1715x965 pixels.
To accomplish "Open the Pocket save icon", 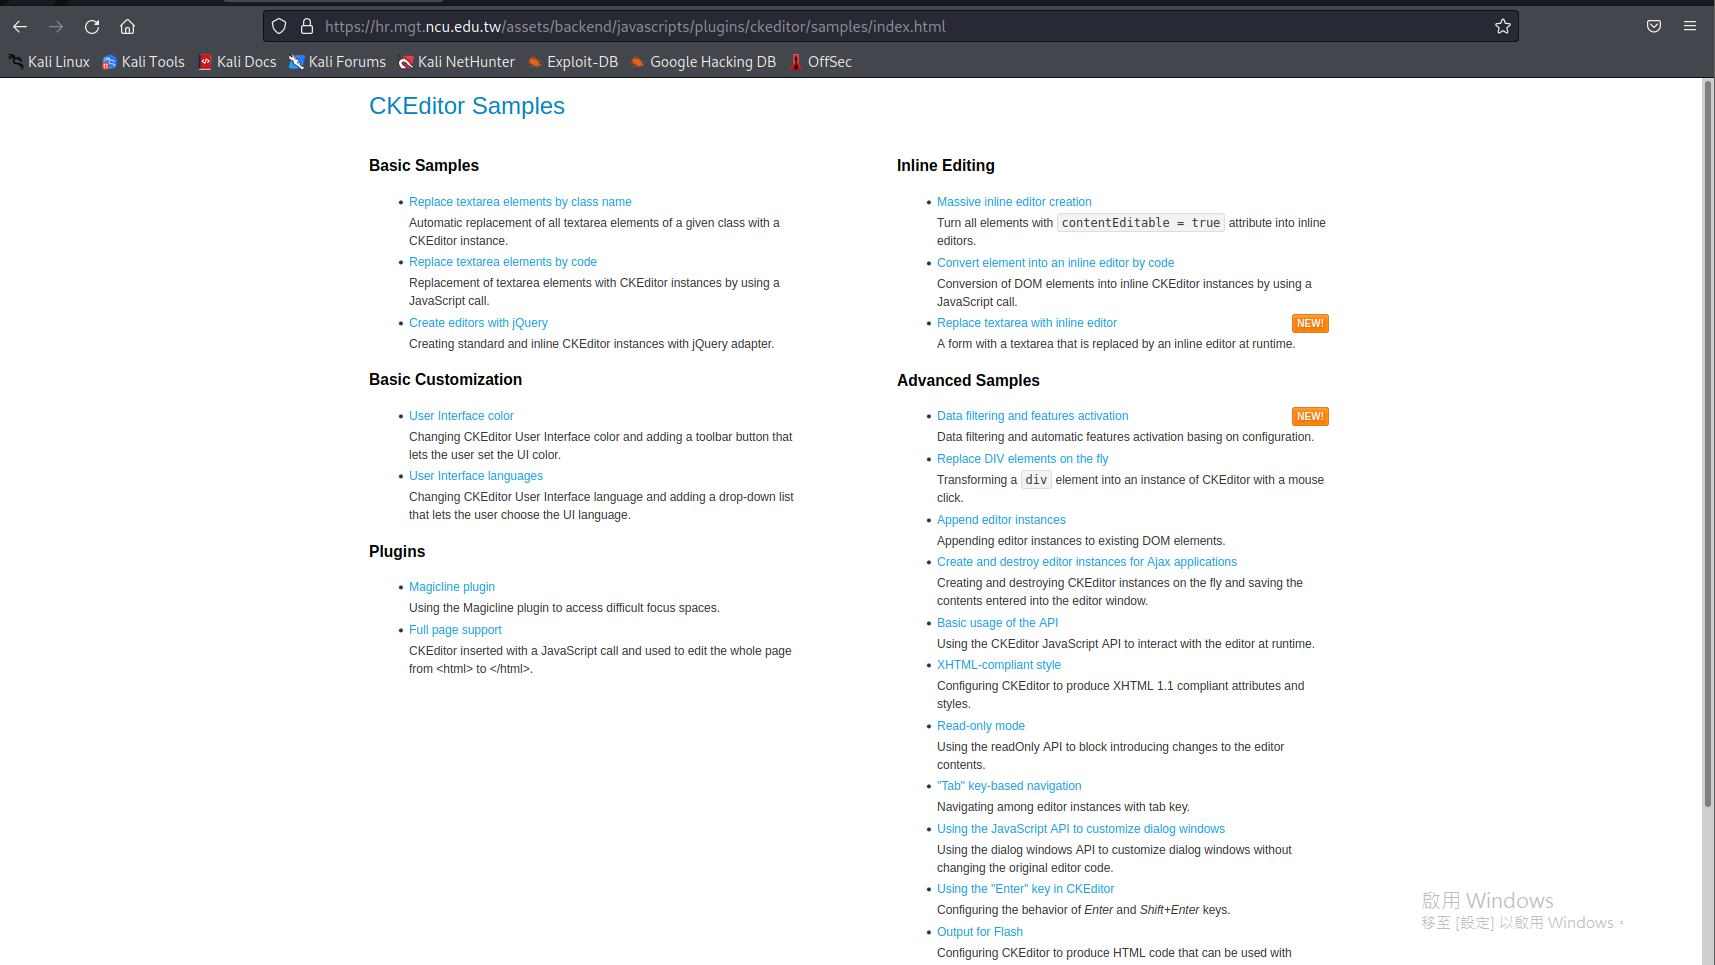I will (x=1654, y=27).
